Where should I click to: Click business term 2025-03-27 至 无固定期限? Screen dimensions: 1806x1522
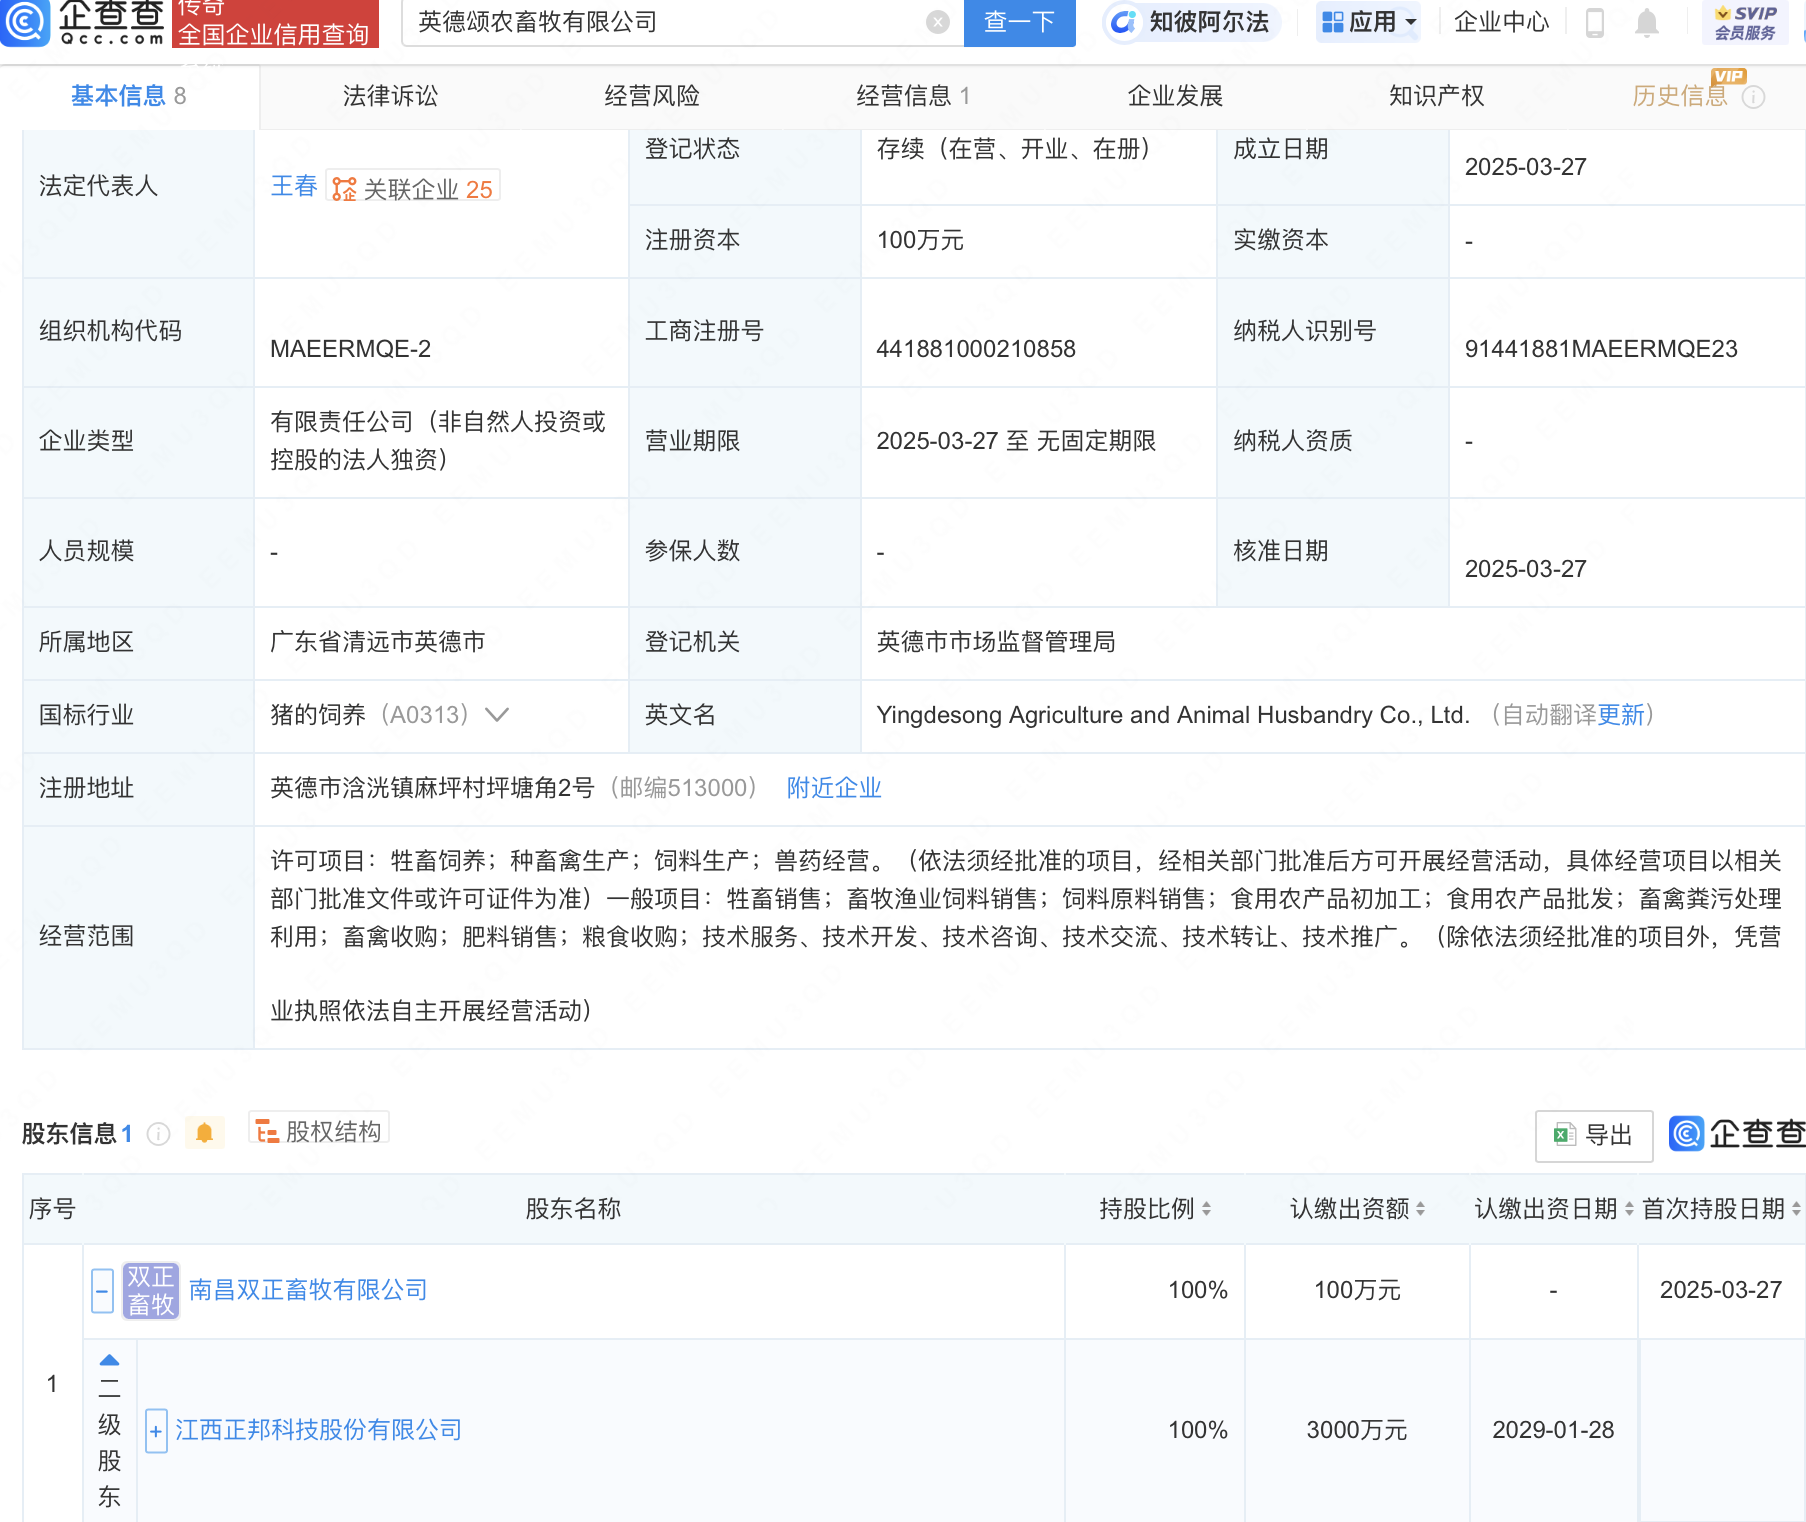[1016, 441]
